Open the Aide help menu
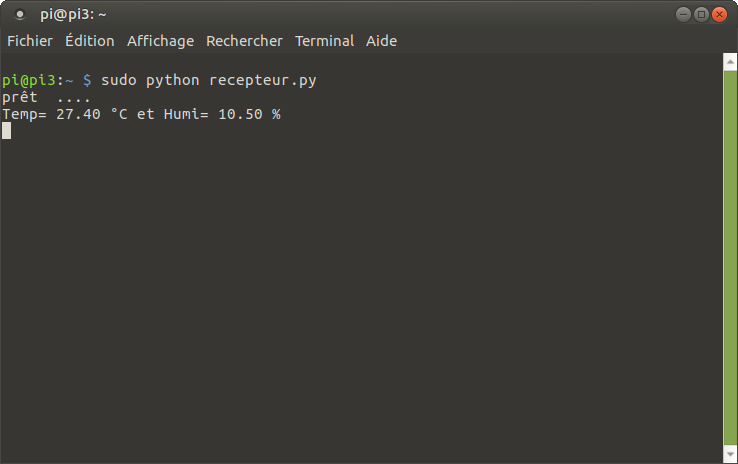Viewport: 738px width, 464px height. click(381, 41)
